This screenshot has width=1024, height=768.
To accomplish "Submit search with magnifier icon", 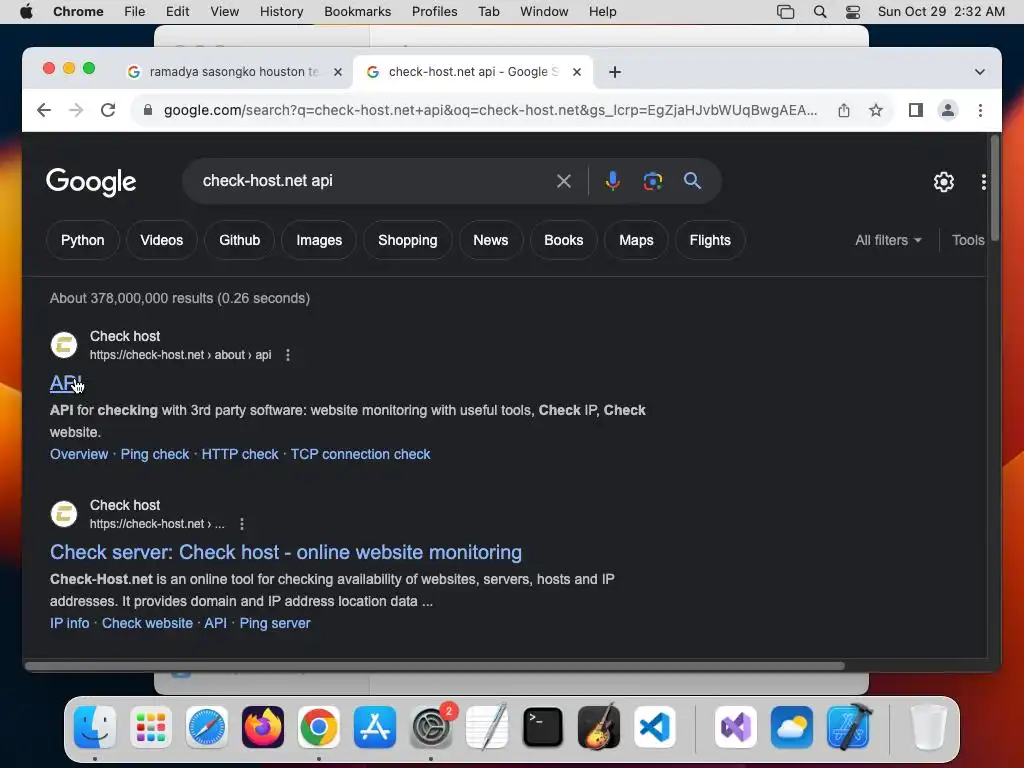I will 692,181.
